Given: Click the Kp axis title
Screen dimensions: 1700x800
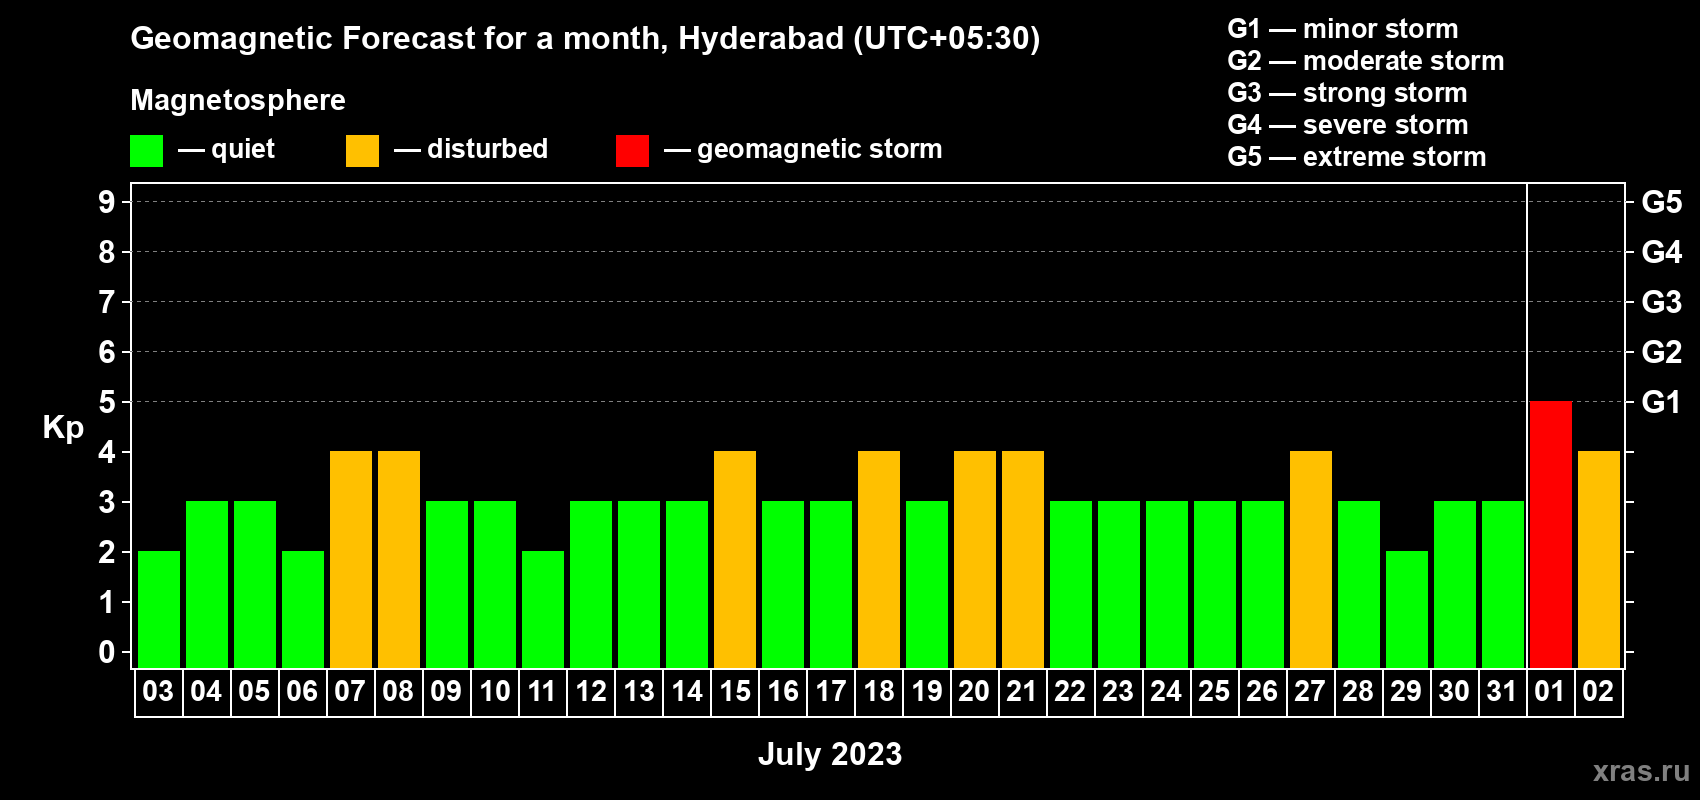Looking at the screenshot, I should tap(63, 427).
